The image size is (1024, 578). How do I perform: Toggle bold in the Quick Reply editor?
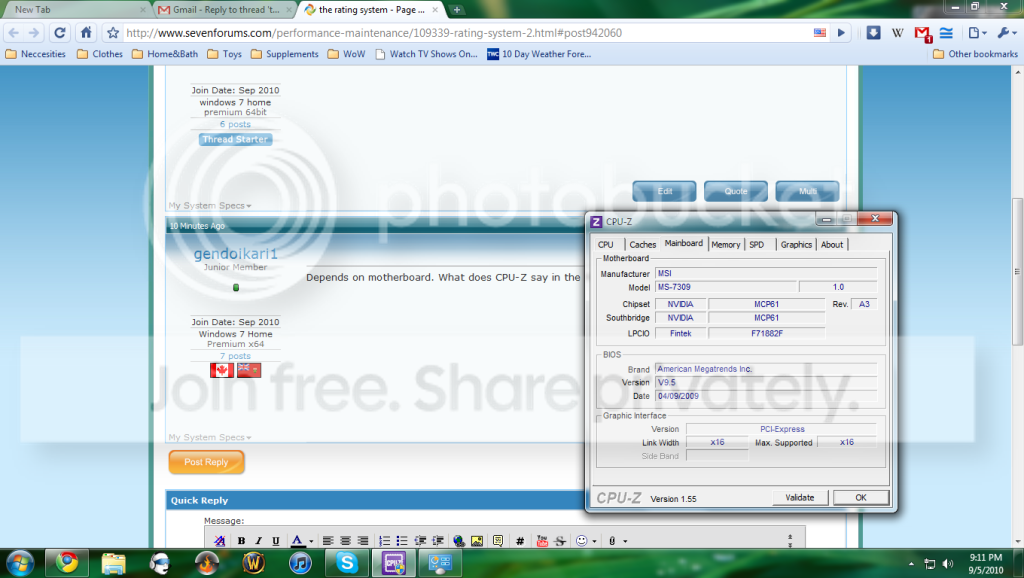241,541
